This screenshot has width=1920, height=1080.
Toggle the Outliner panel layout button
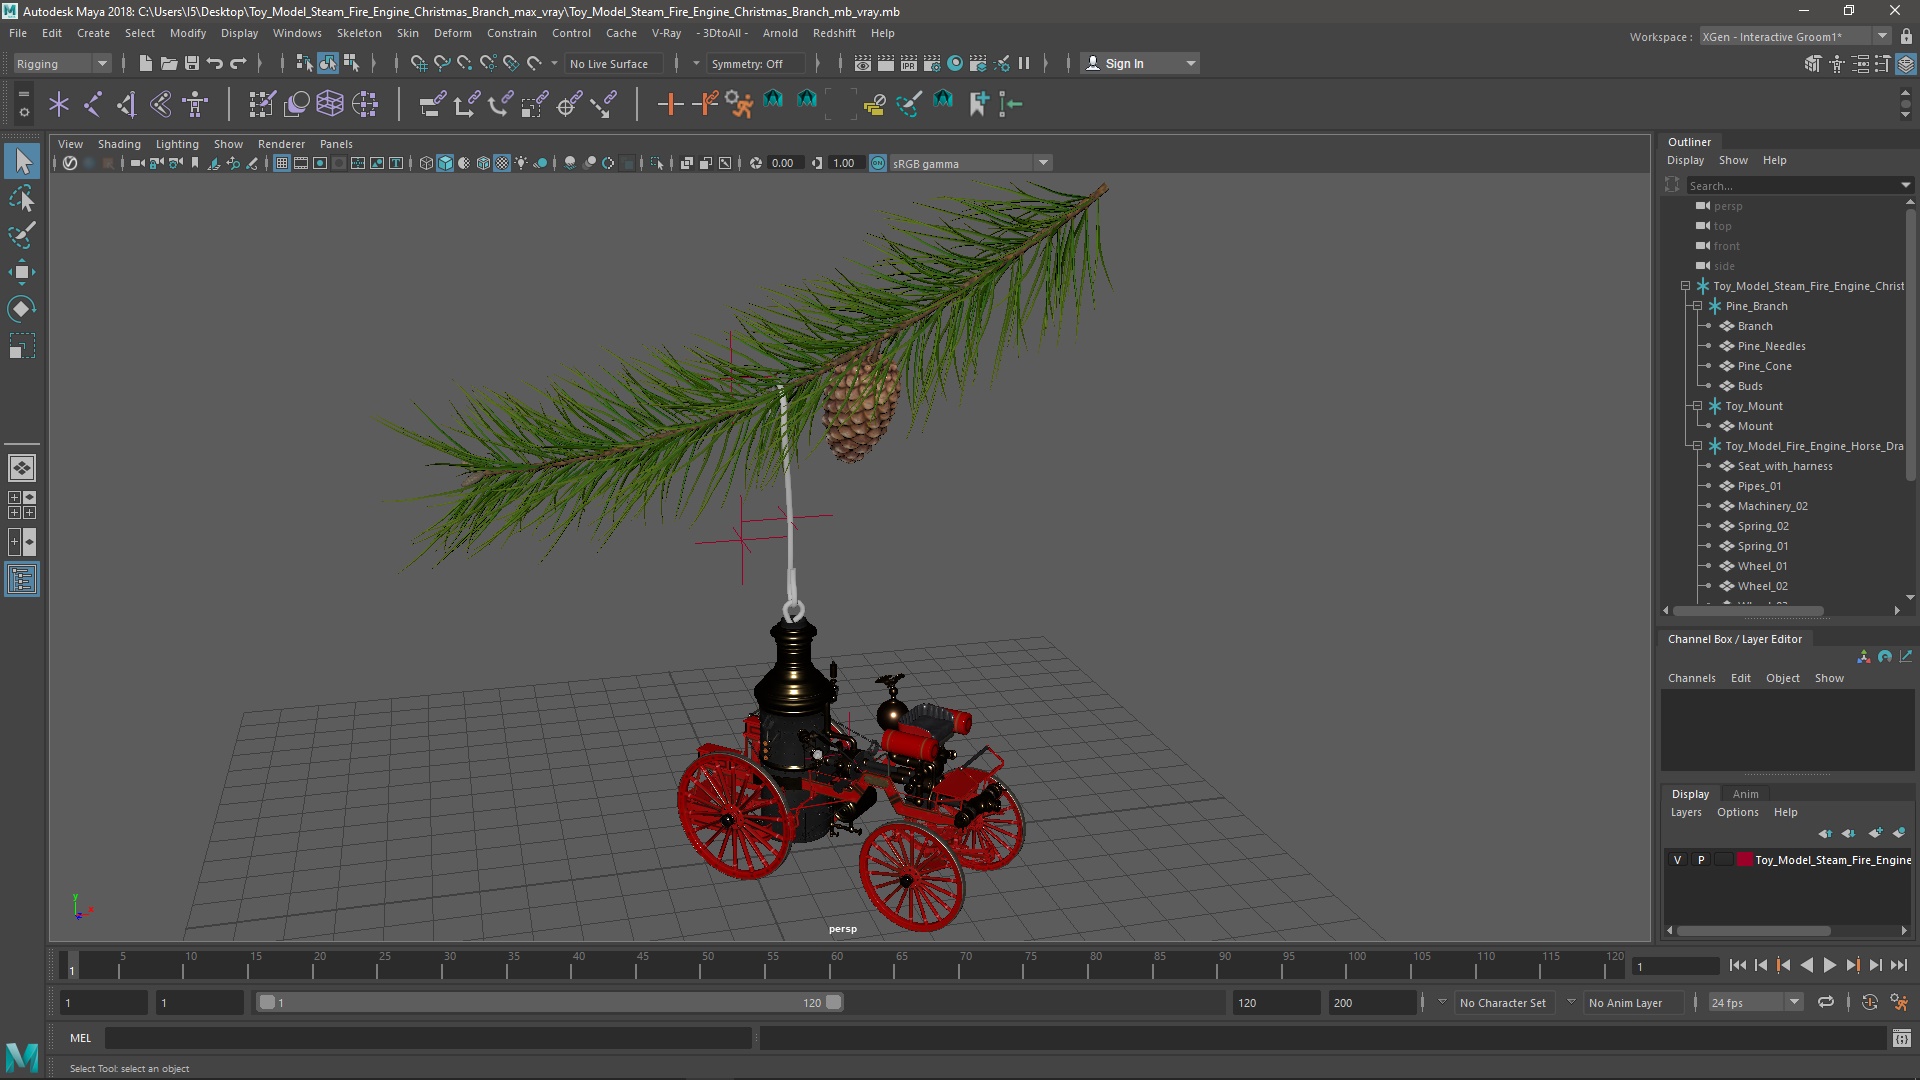pyautogui.click(x=22, y=579)
